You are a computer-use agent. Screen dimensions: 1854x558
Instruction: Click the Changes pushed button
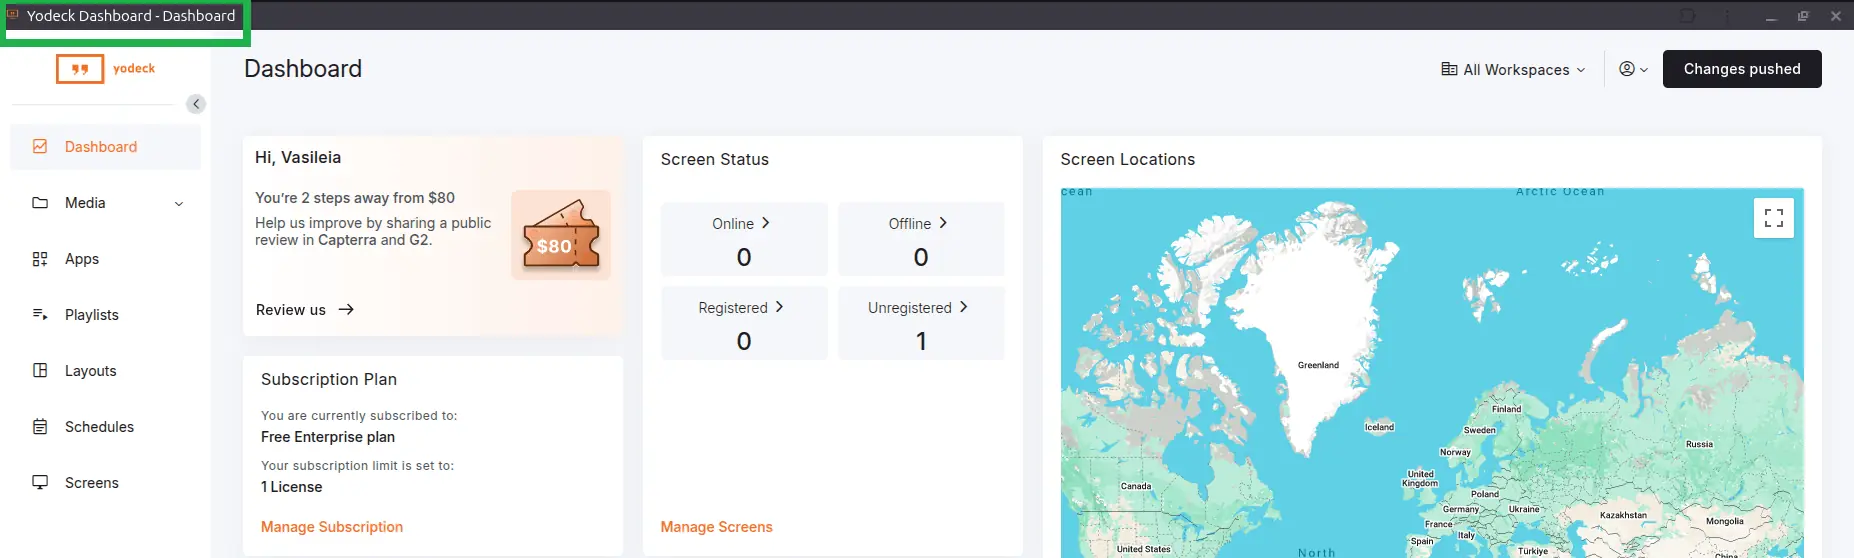(x=1742, y=69)
